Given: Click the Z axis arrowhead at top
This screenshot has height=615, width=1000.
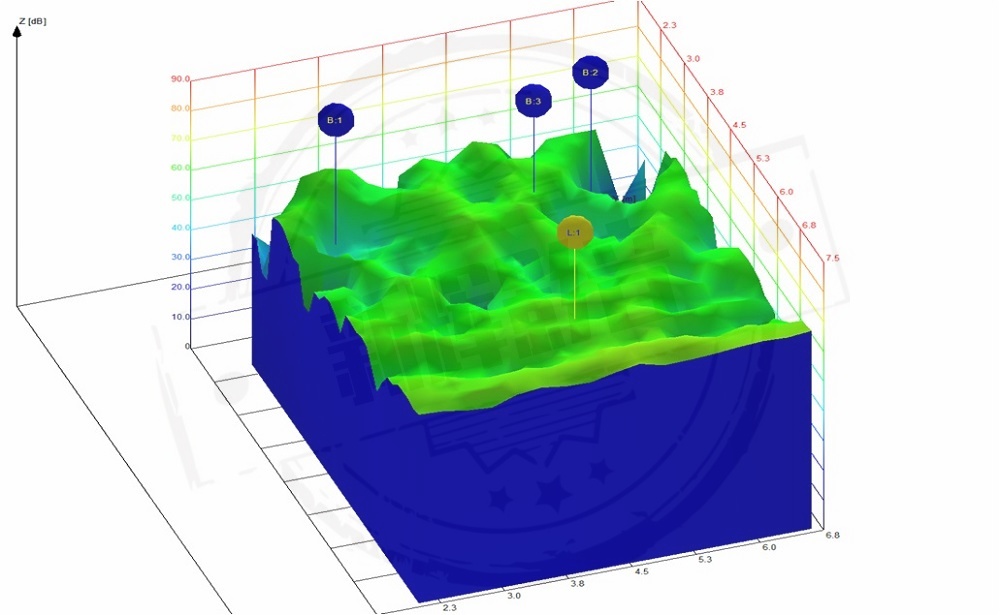Looking at the screenshot, I should point(17,31).
